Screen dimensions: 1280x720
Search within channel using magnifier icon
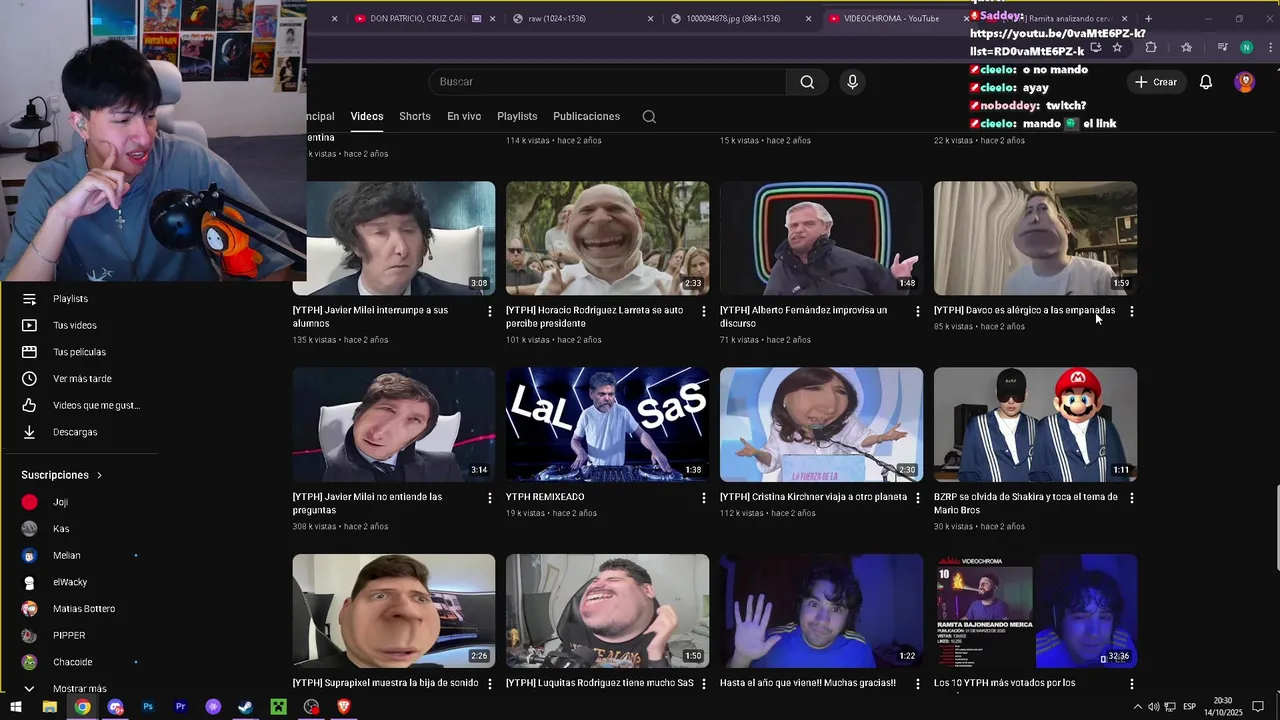(x=649, y=116)
